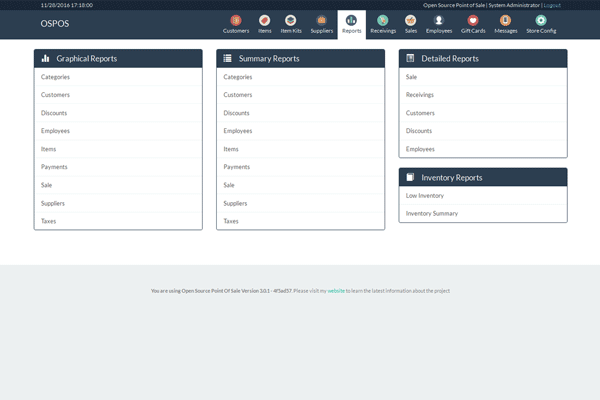
Task: Open Graphical Reports Payments
Action: tap(118, 167)
